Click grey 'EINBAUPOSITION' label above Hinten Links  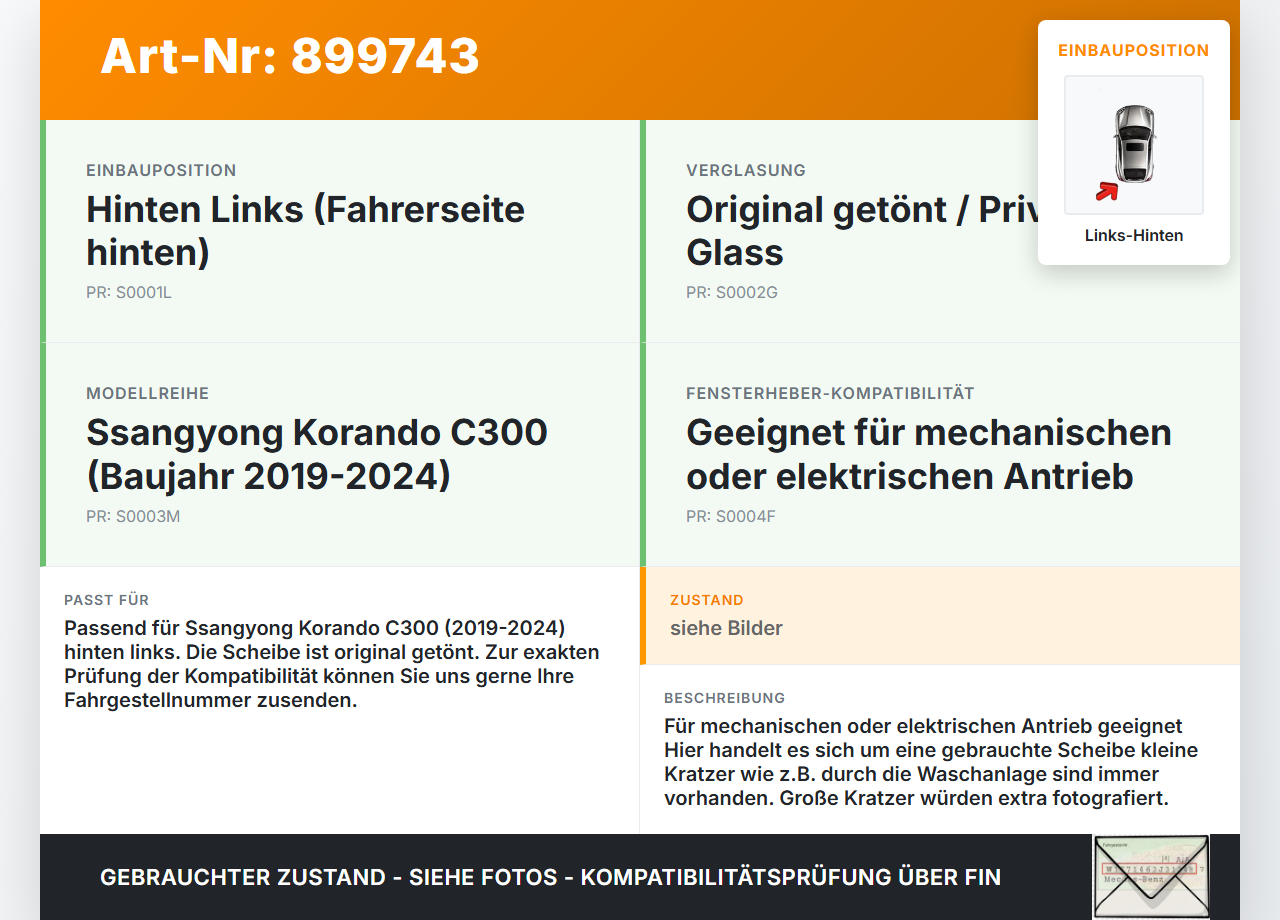161,171
